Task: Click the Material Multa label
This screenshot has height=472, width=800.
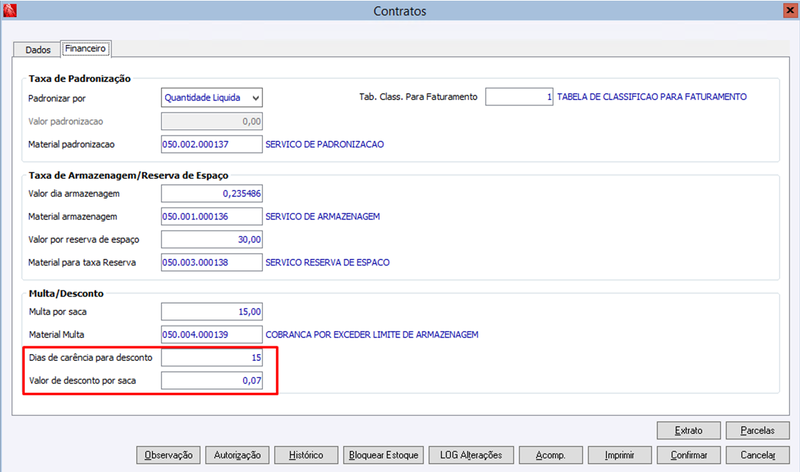Action: click(x=56, y=335)
